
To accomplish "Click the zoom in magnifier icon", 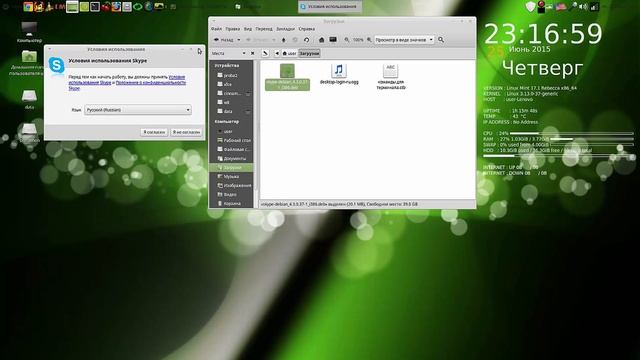I will [x=369, y=40].
